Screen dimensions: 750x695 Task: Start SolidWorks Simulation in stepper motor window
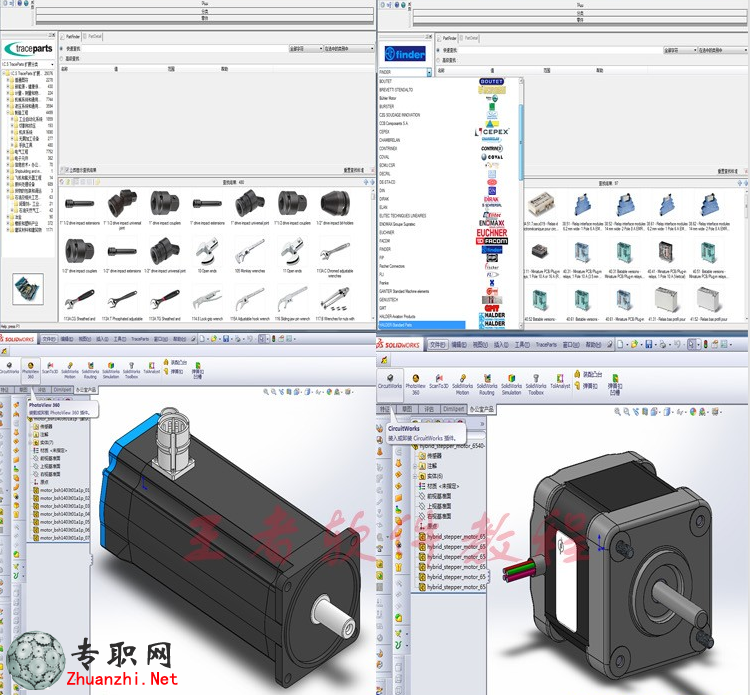coord(511,385)
